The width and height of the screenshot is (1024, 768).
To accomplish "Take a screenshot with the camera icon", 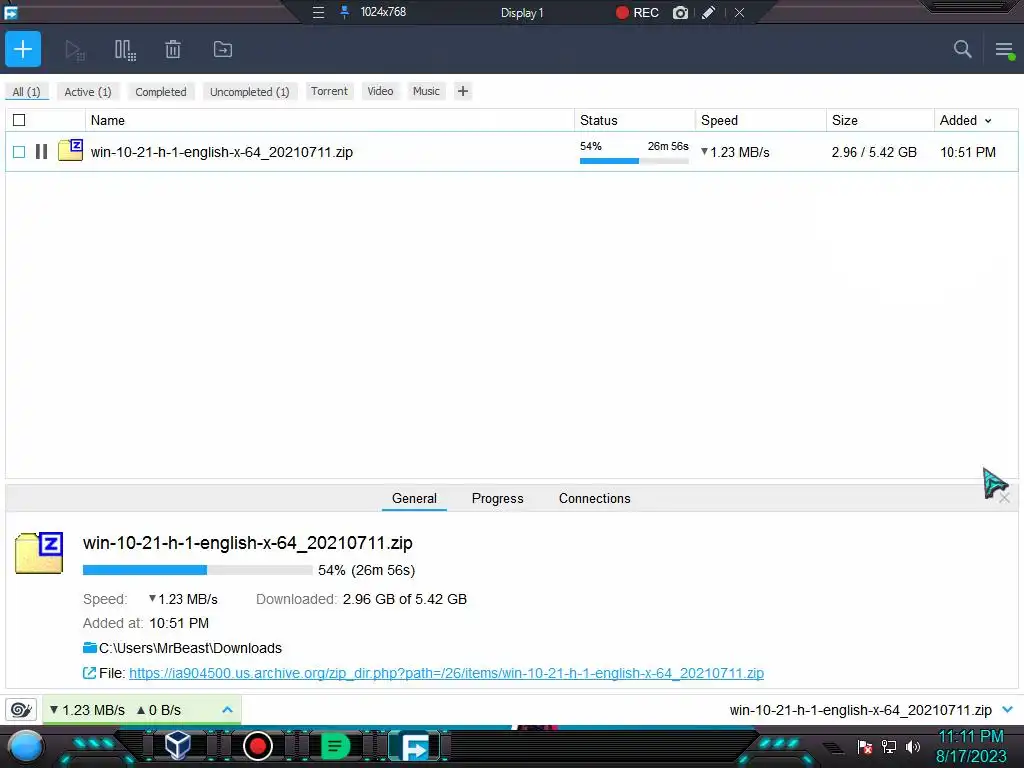I will pos(680,12).
